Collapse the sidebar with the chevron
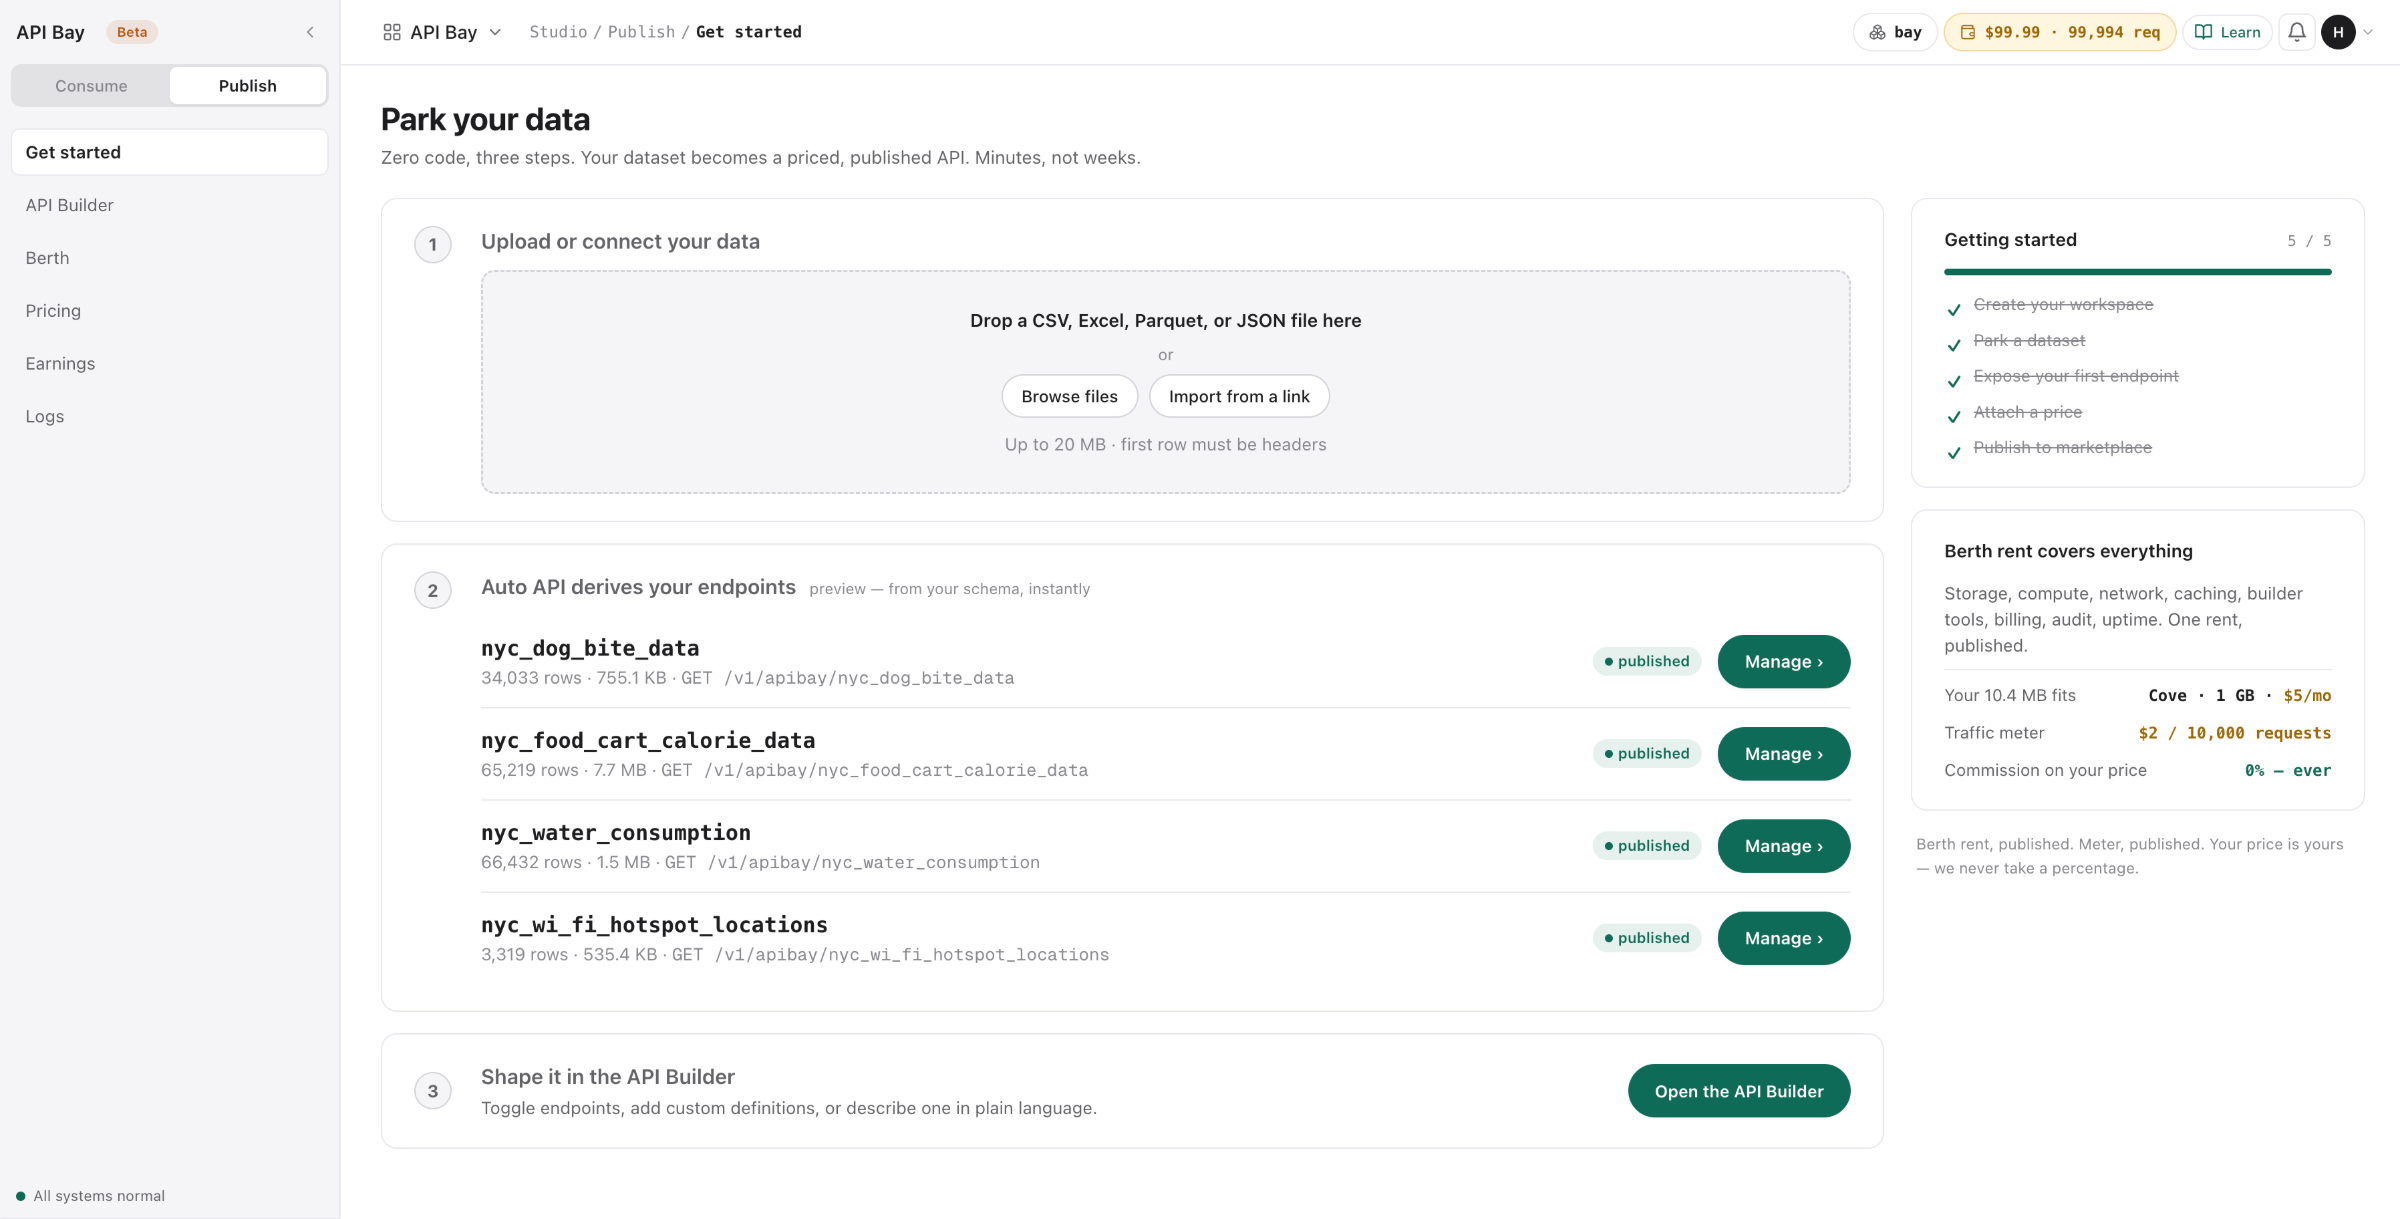 [310, 32]
